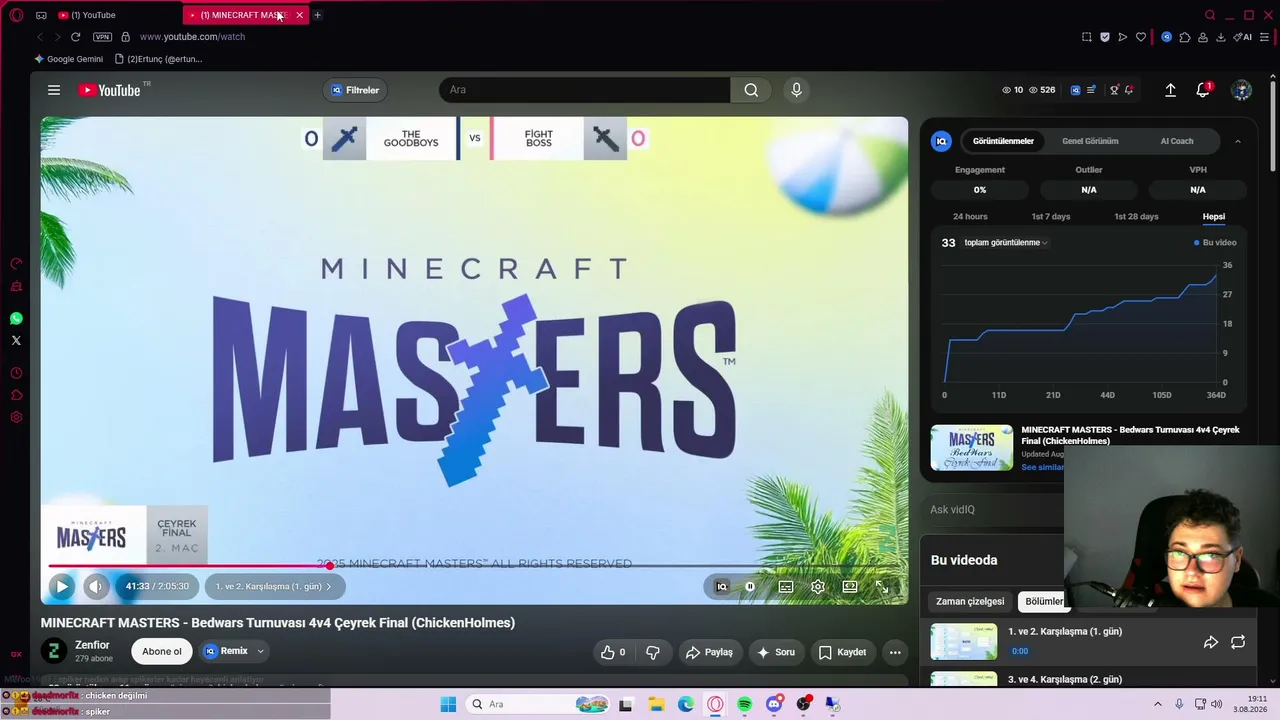Enter fullscreen on the video player
This screenshot has height=720, width=1280.
pyautogui.click(x=882, y=587)
